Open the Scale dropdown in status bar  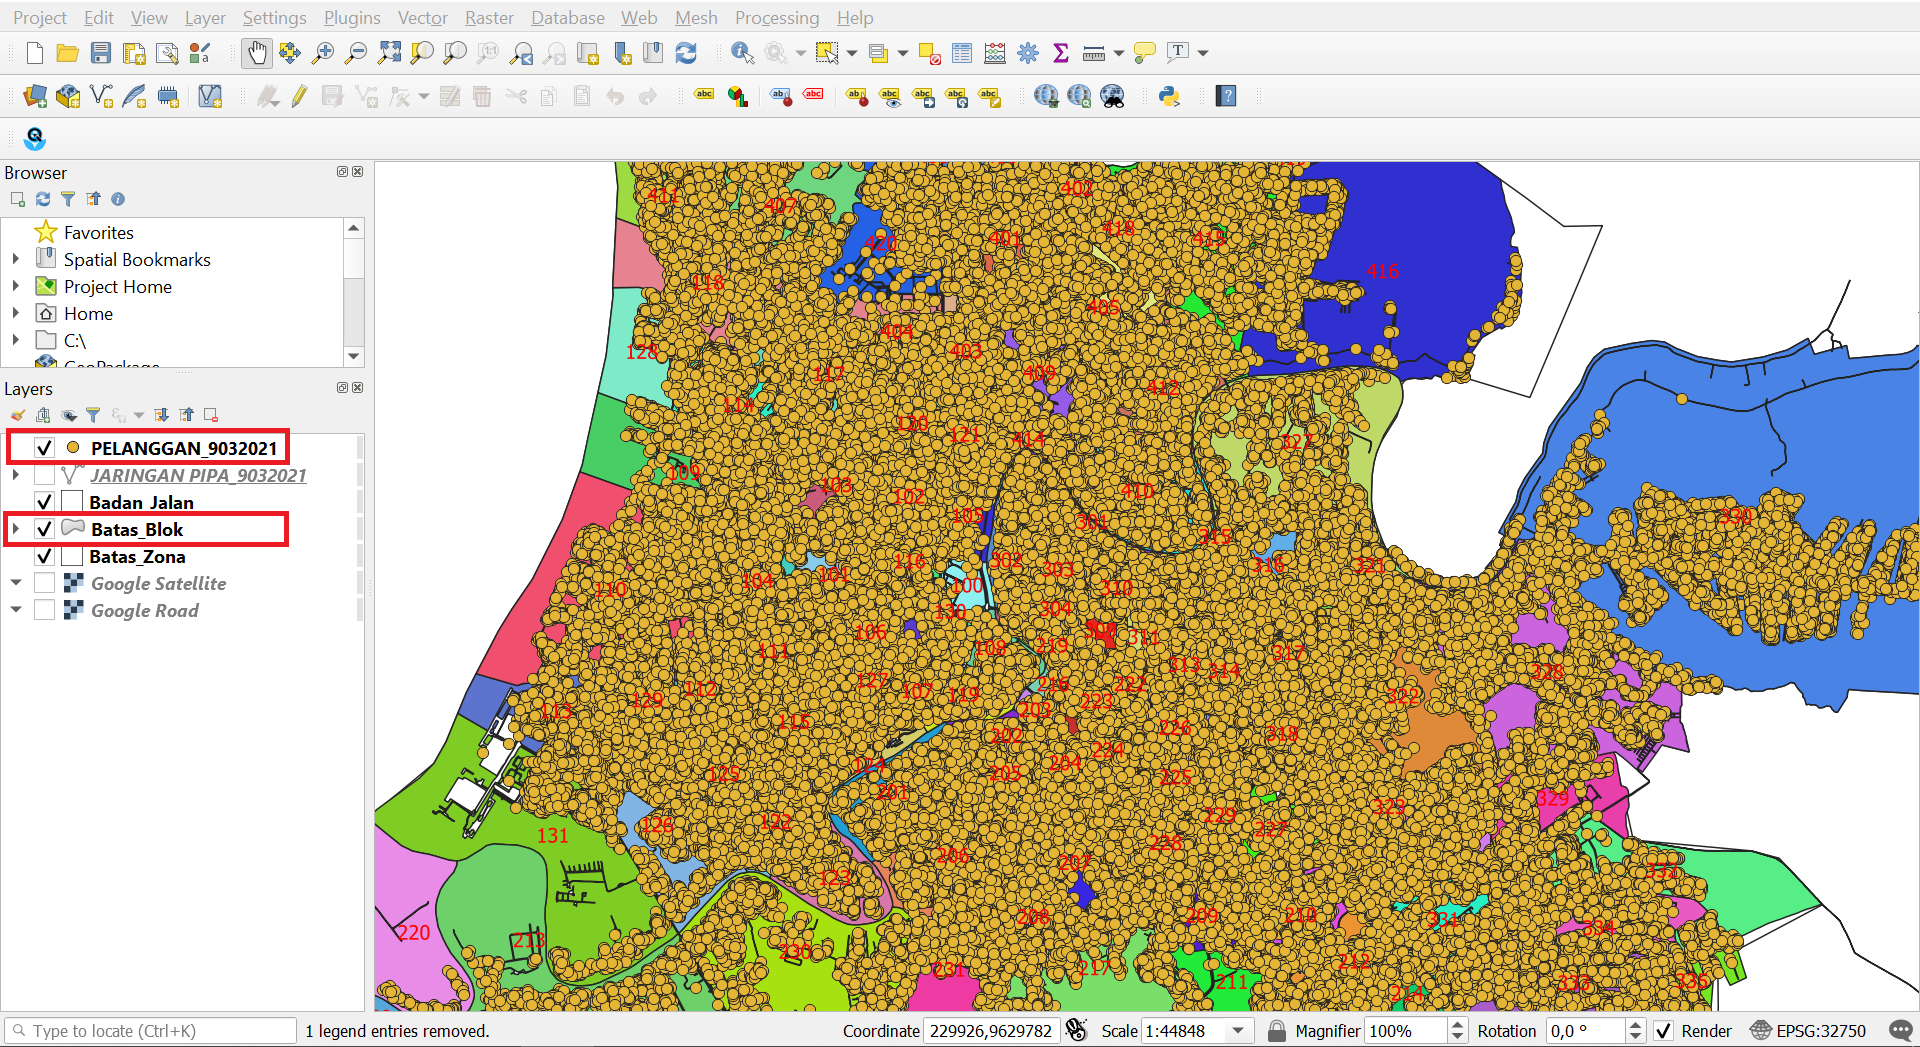pos(1240,1031)
